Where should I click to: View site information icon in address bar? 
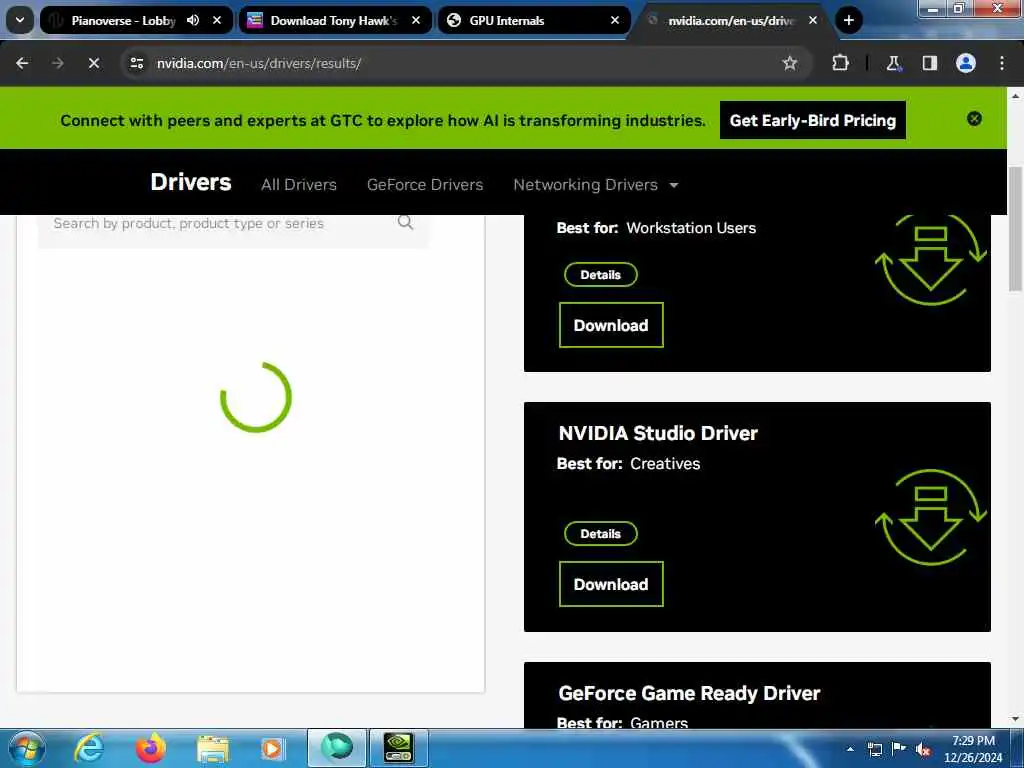pyautogui.click(x=136, y=63)
